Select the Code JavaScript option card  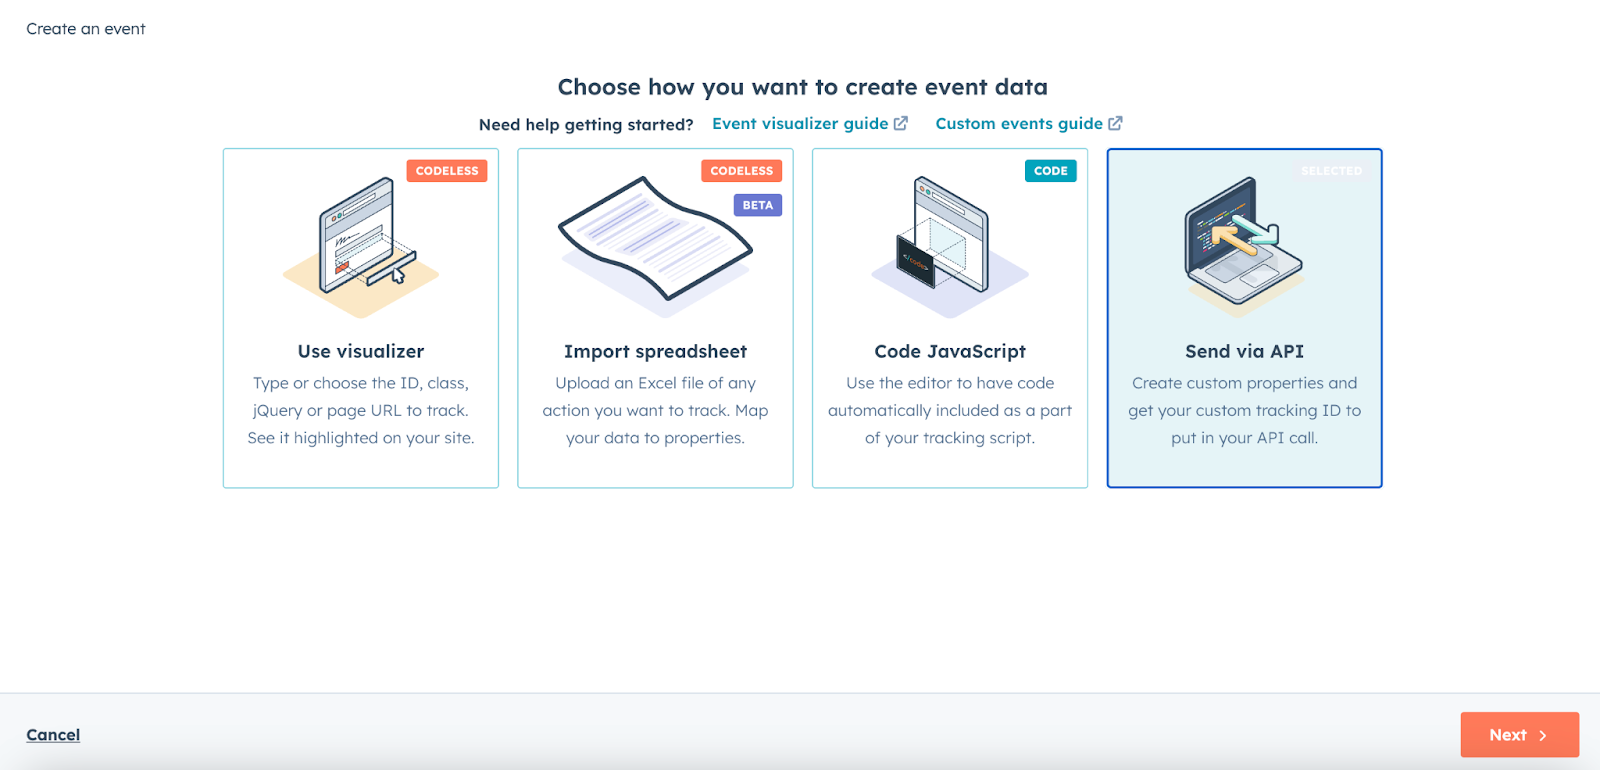(950, 318)
